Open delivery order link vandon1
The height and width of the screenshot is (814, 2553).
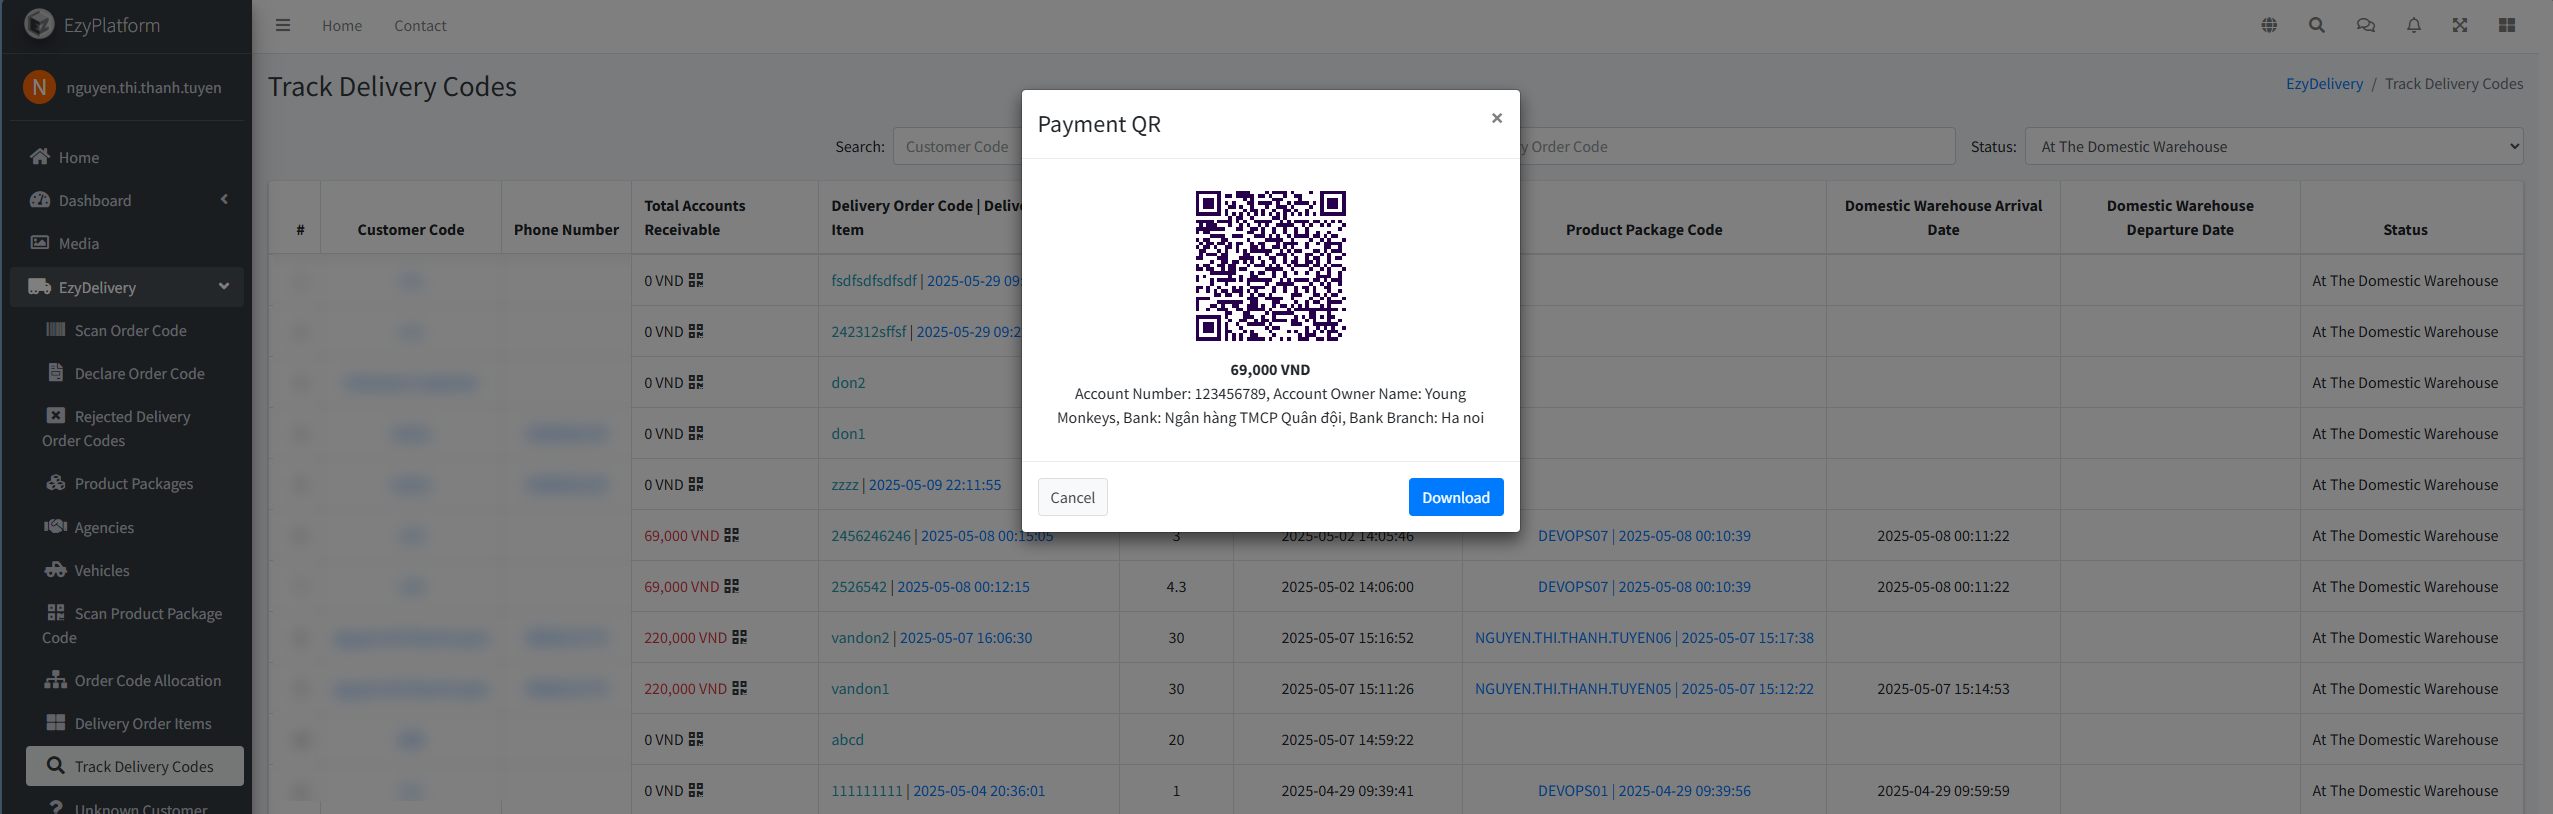click(860, 688)
